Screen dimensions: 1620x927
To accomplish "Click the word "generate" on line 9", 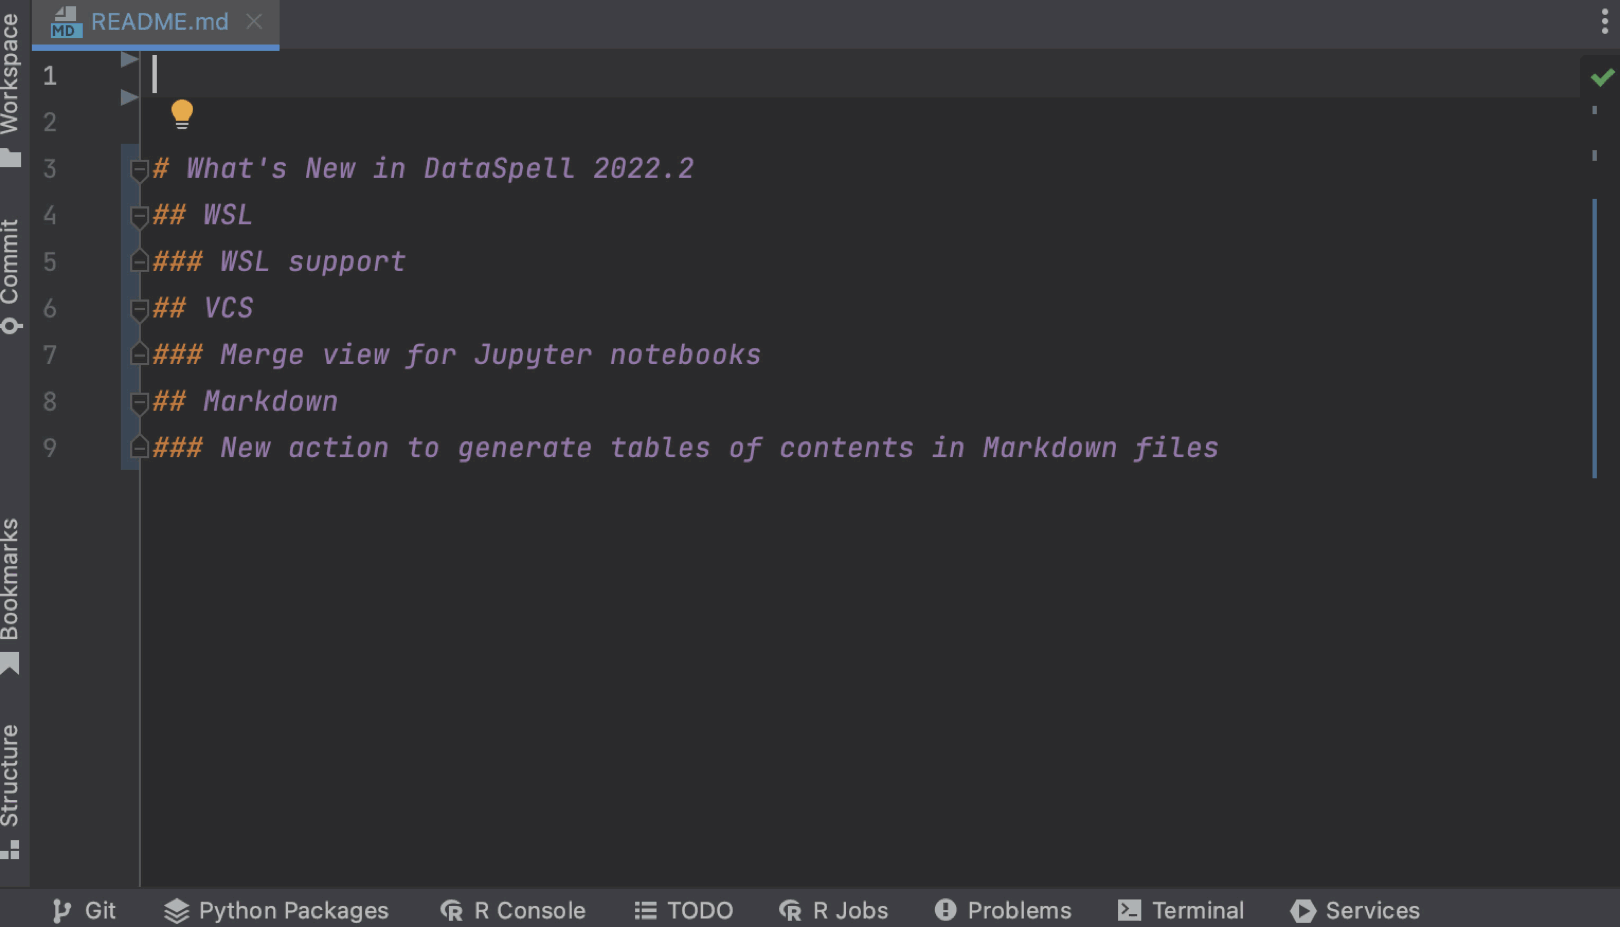I will (x=525, y=448).
